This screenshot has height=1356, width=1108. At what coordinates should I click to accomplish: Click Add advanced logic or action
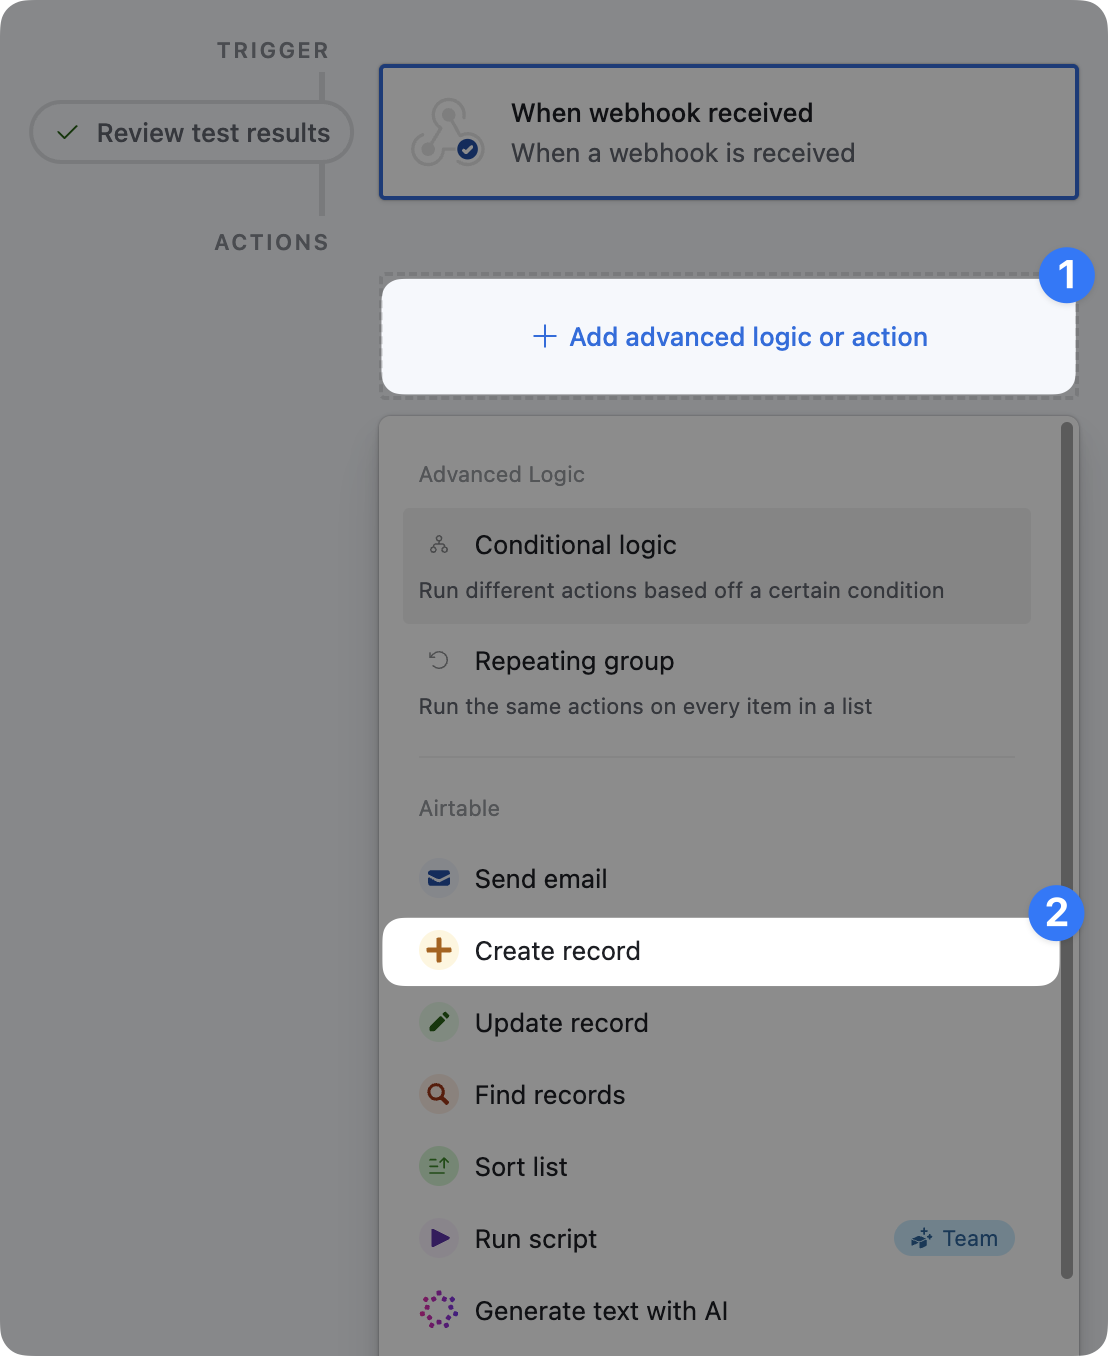(729, 337)
